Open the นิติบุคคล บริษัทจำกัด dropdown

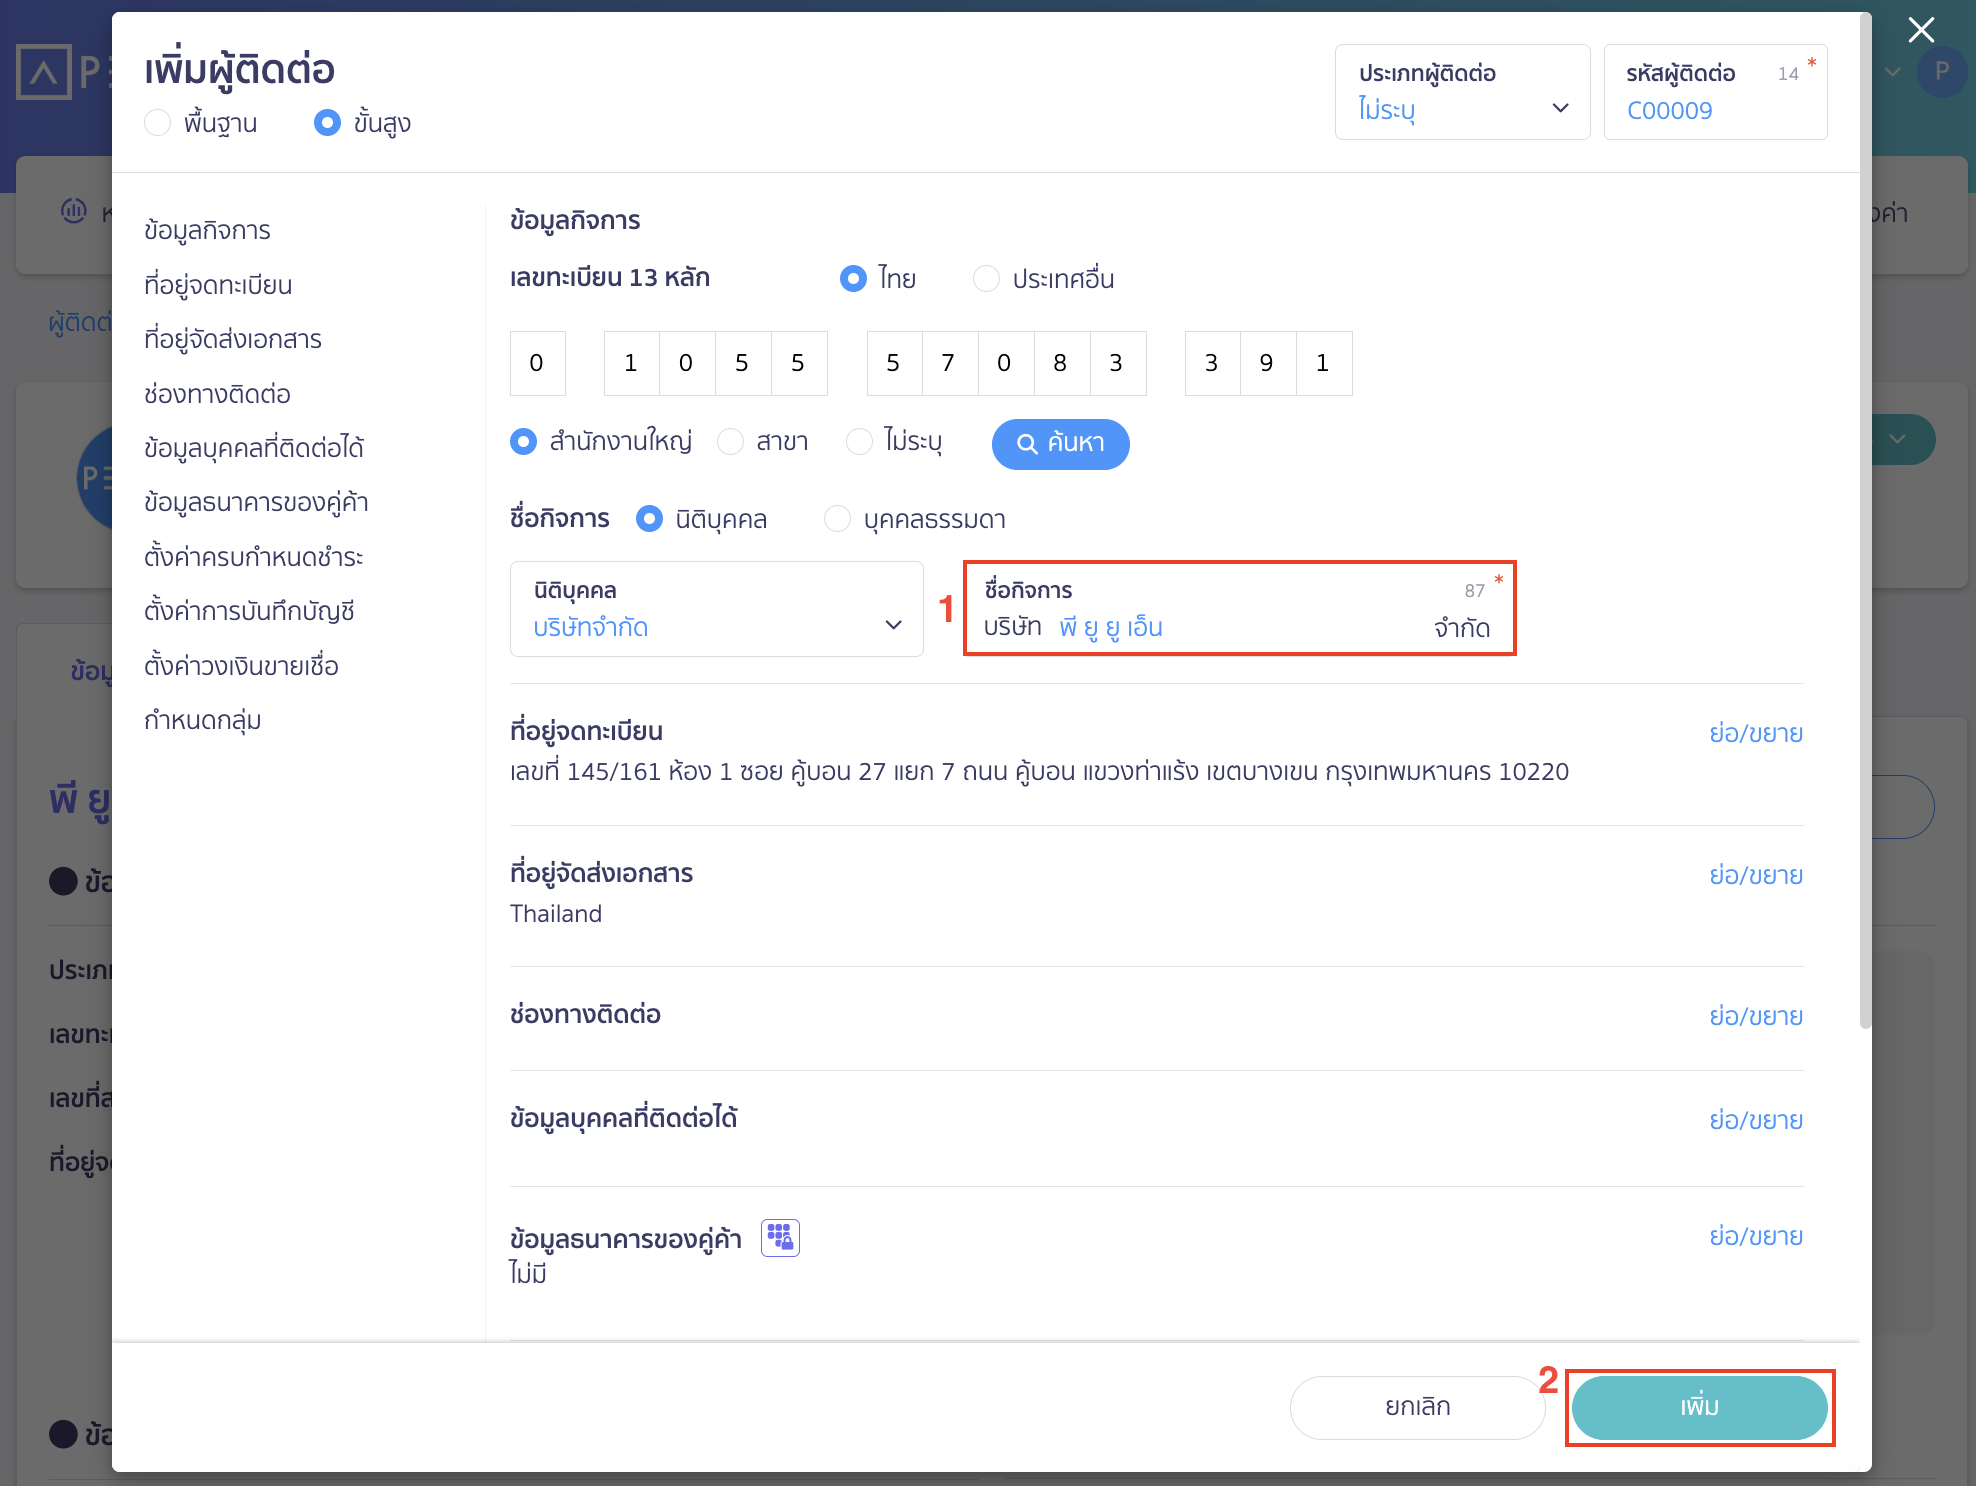(716, 609)
